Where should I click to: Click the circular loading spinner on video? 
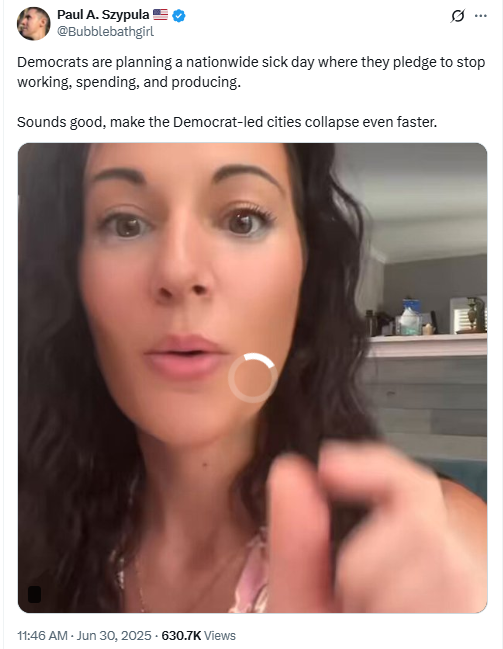pos(253,377)
